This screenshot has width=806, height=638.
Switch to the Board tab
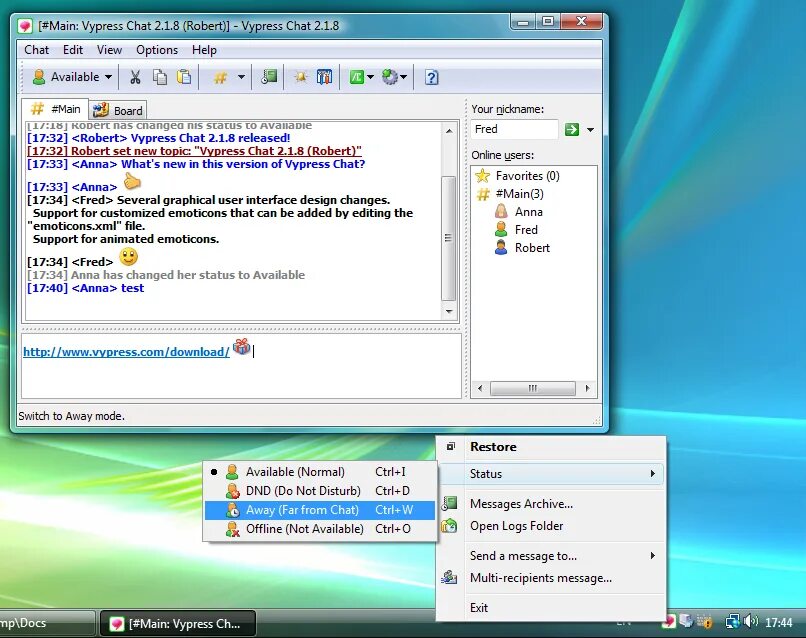[118, 110]
